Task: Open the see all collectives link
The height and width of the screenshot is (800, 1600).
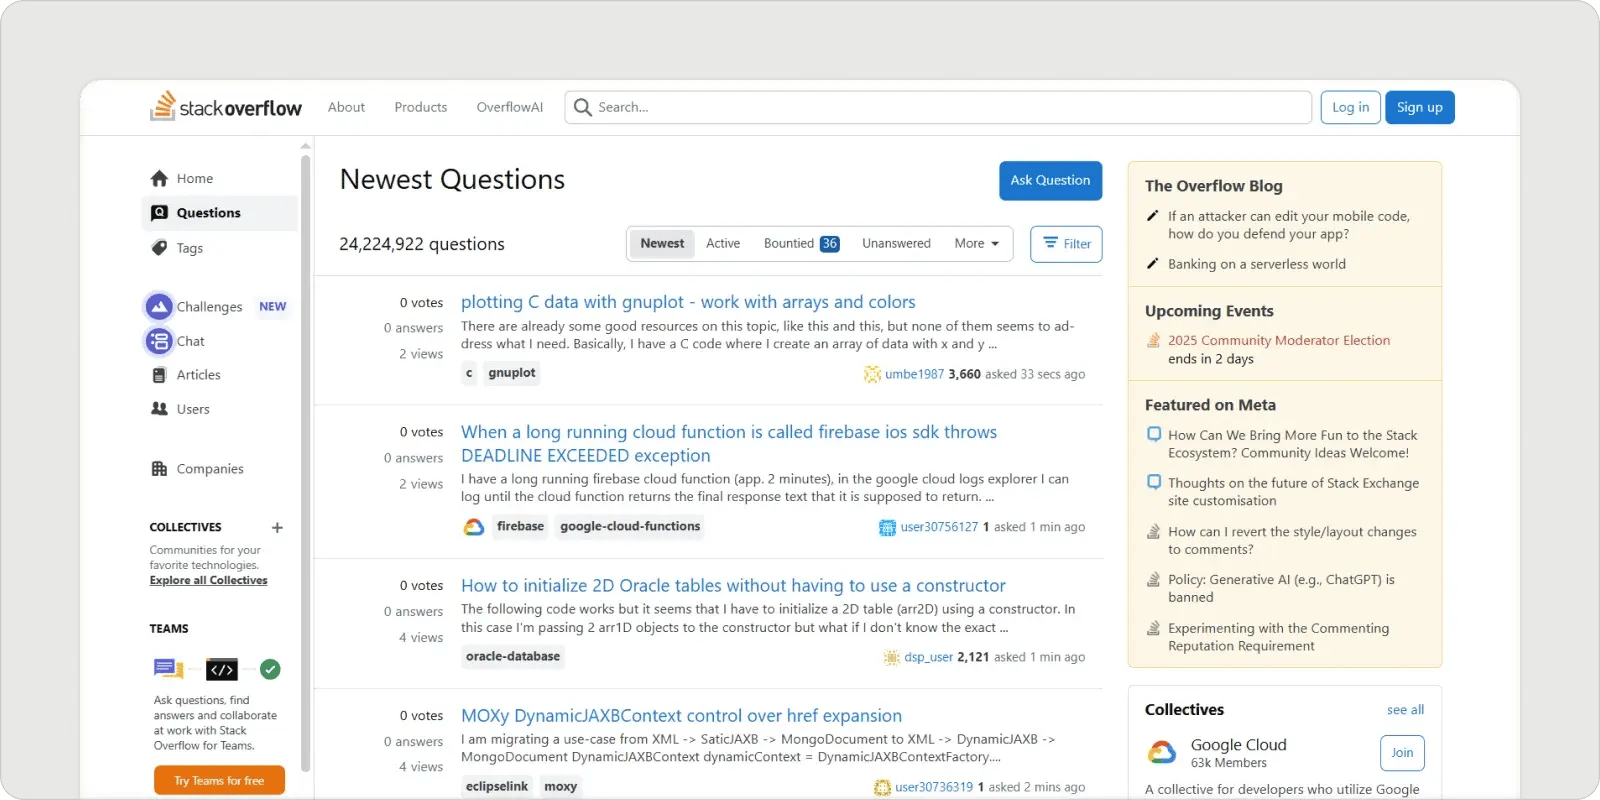Action: [x=1405, y=709]
